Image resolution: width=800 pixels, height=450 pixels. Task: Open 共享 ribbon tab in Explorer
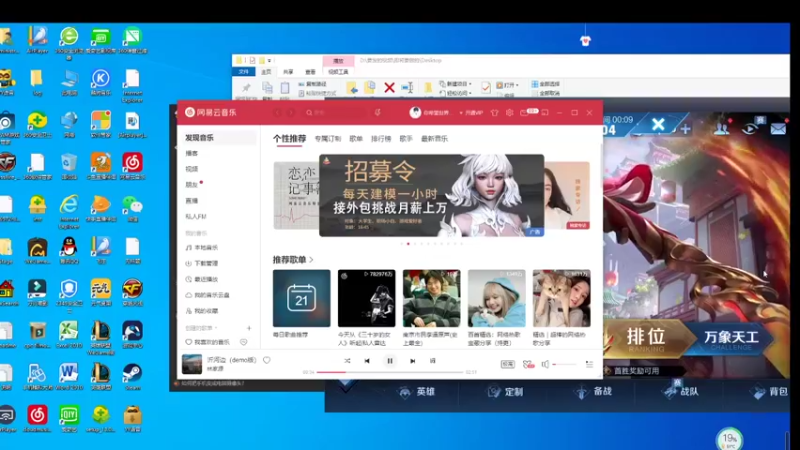click(x=288, y=72)
